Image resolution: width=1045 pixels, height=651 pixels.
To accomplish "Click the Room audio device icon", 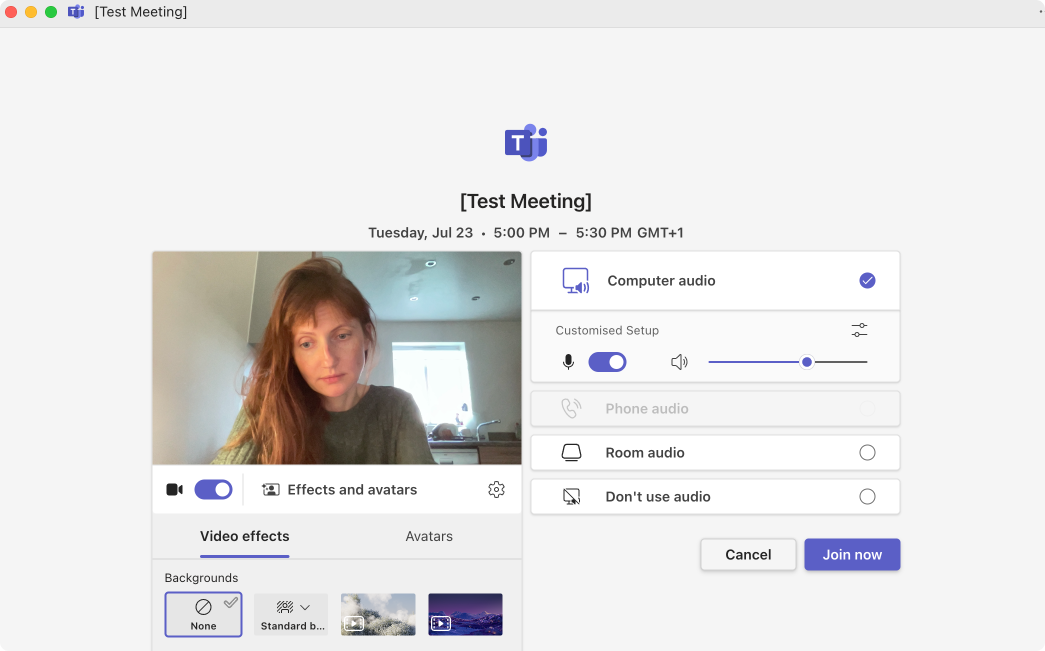I will click(x=571, y=452).
